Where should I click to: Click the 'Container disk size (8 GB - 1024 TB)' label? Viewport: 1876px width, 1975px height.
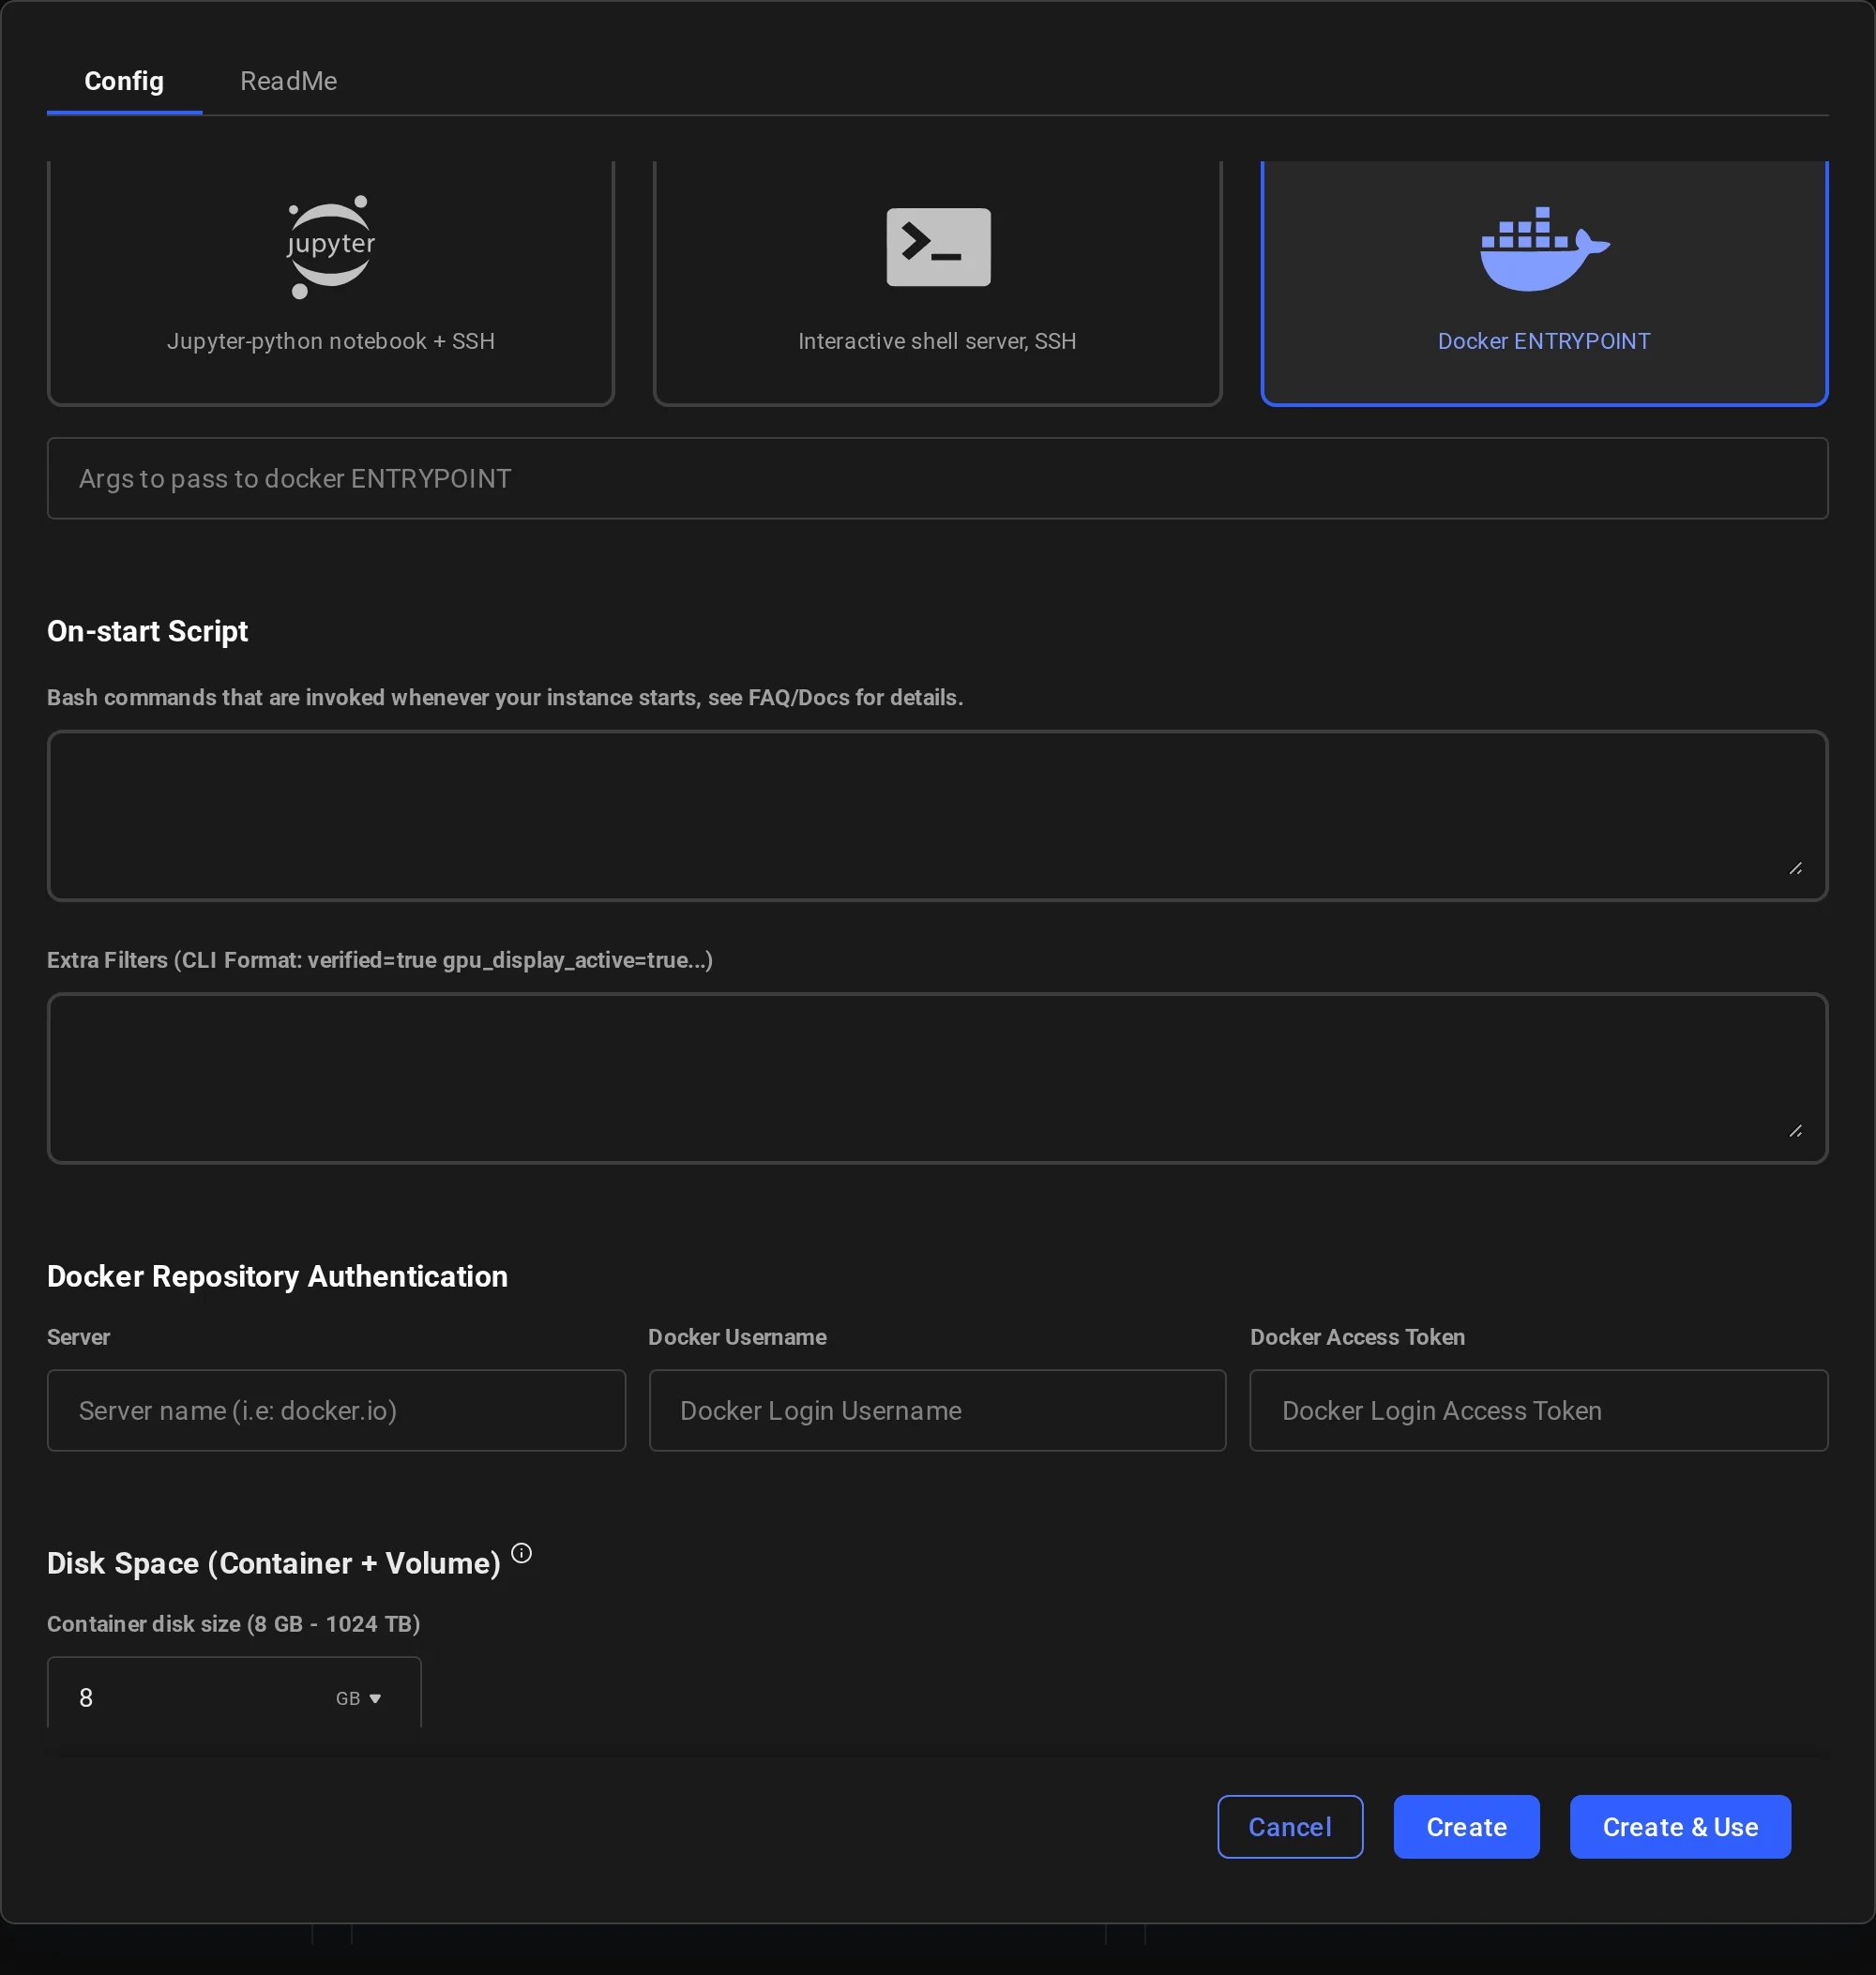(x=233, y=1623)
